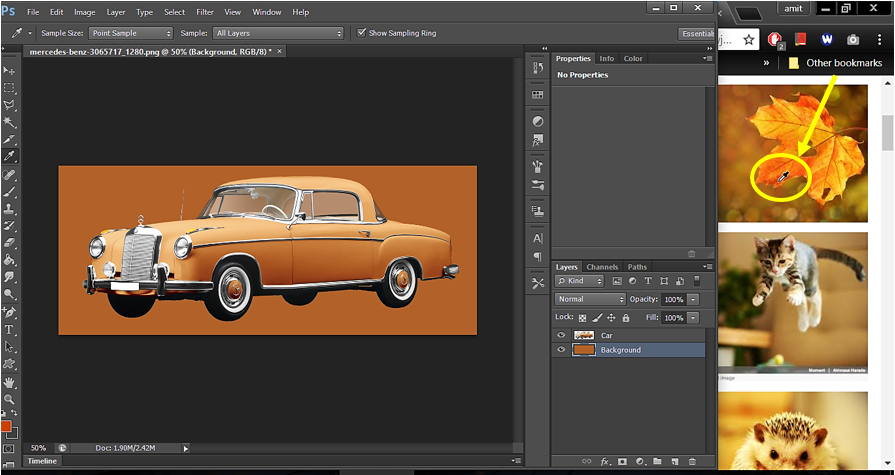Toggle lock all
This screenshot has height=475, width=895.
pyautogui.click(x=626, y=318)
